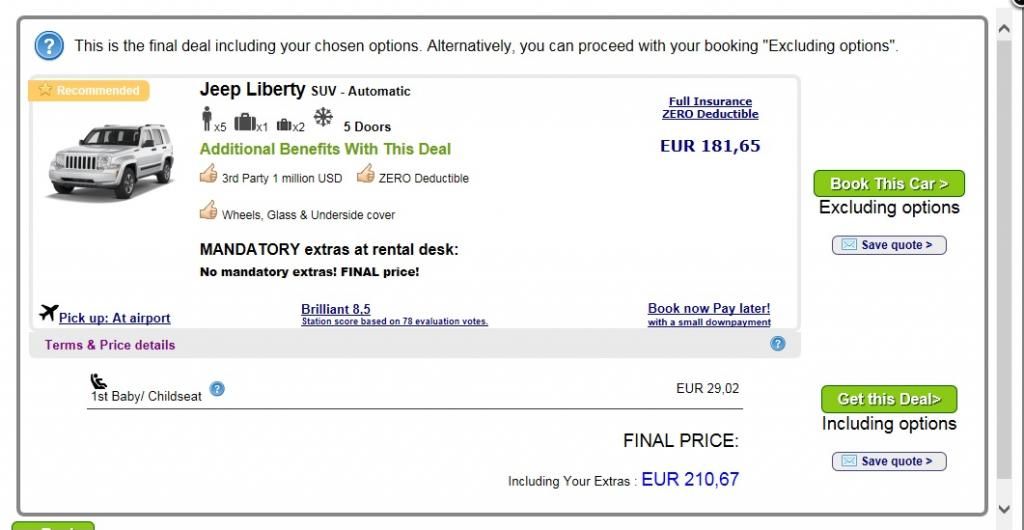Click the Recommended star badge
This screenshot has height=530, width=1024.
pos(89,91)
